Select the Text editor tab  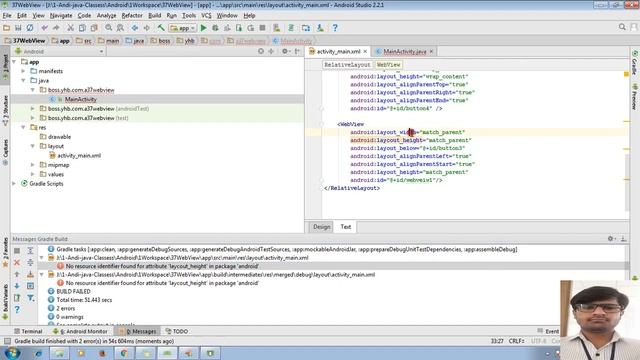point(345,227)
